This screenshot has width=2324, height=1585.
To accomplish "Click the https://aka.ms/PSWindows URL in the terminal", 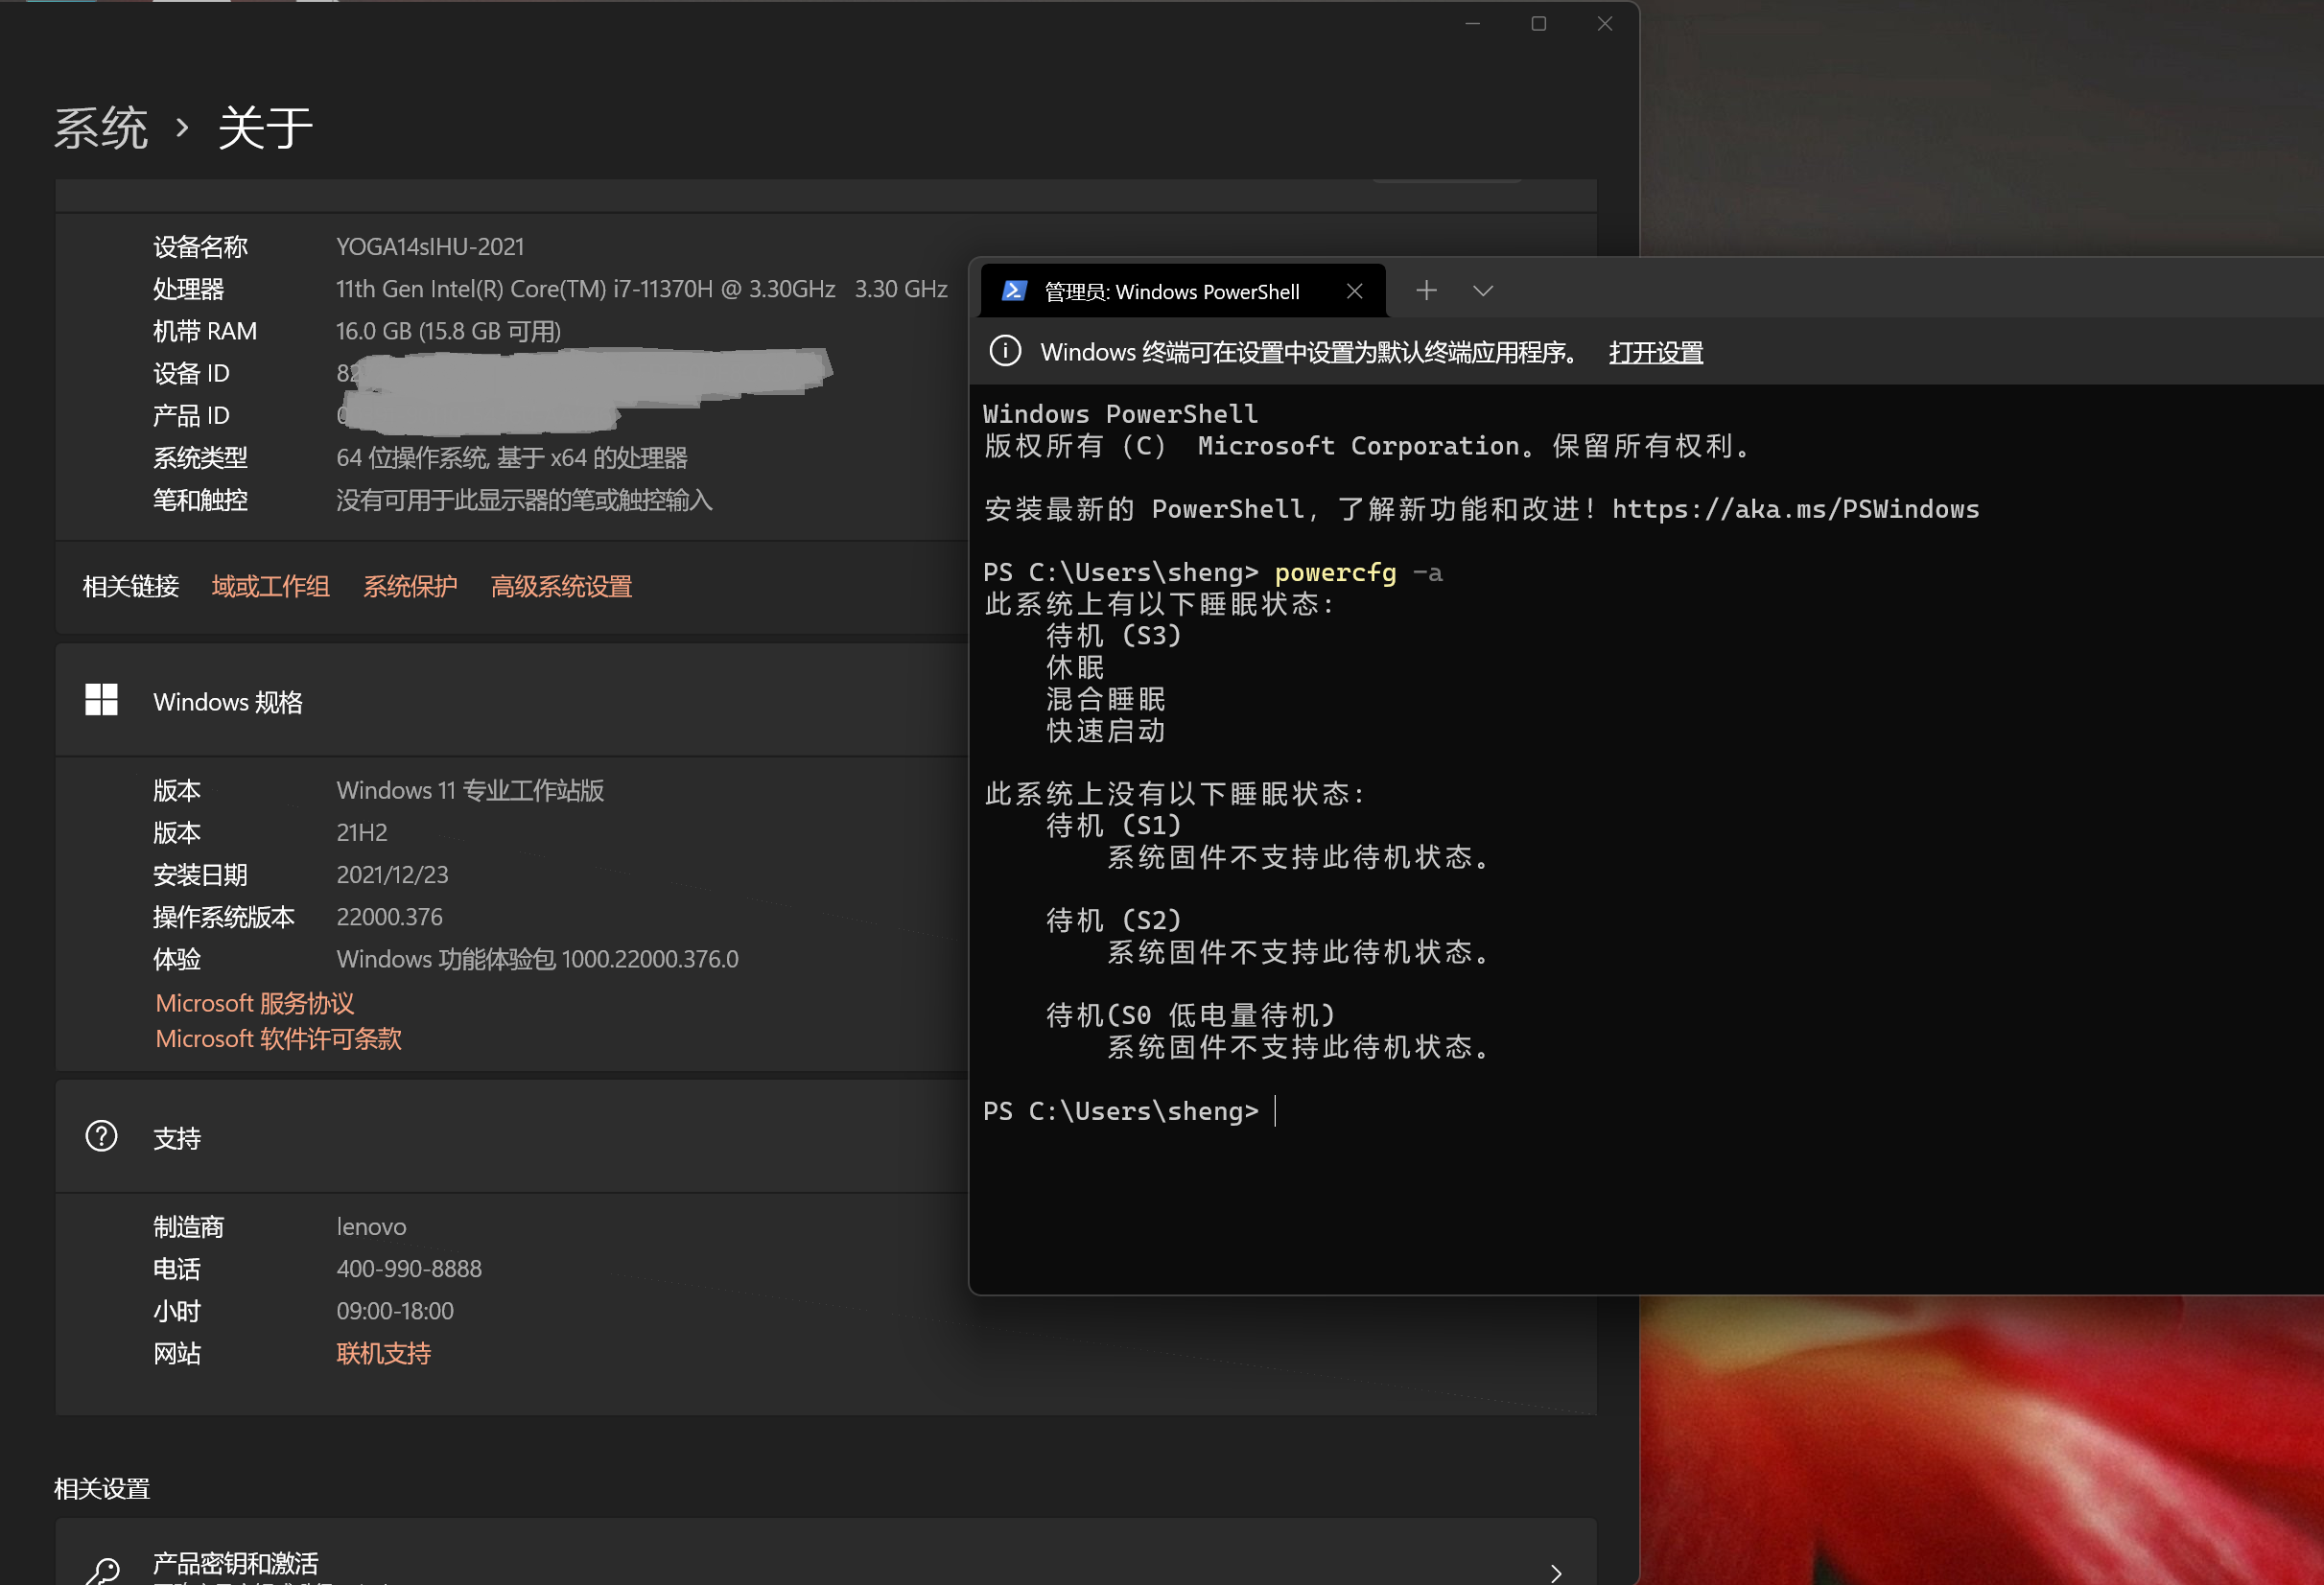I will pyautogui.click(x=1795, y=509).
